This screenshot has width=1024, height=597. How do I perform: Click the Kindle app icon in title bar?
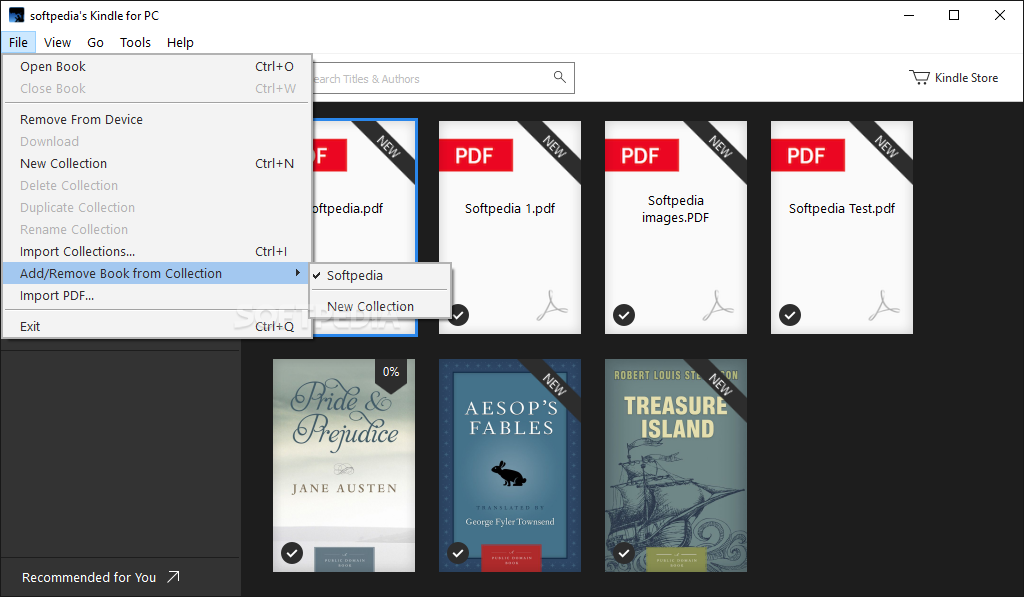coord(16,15)
